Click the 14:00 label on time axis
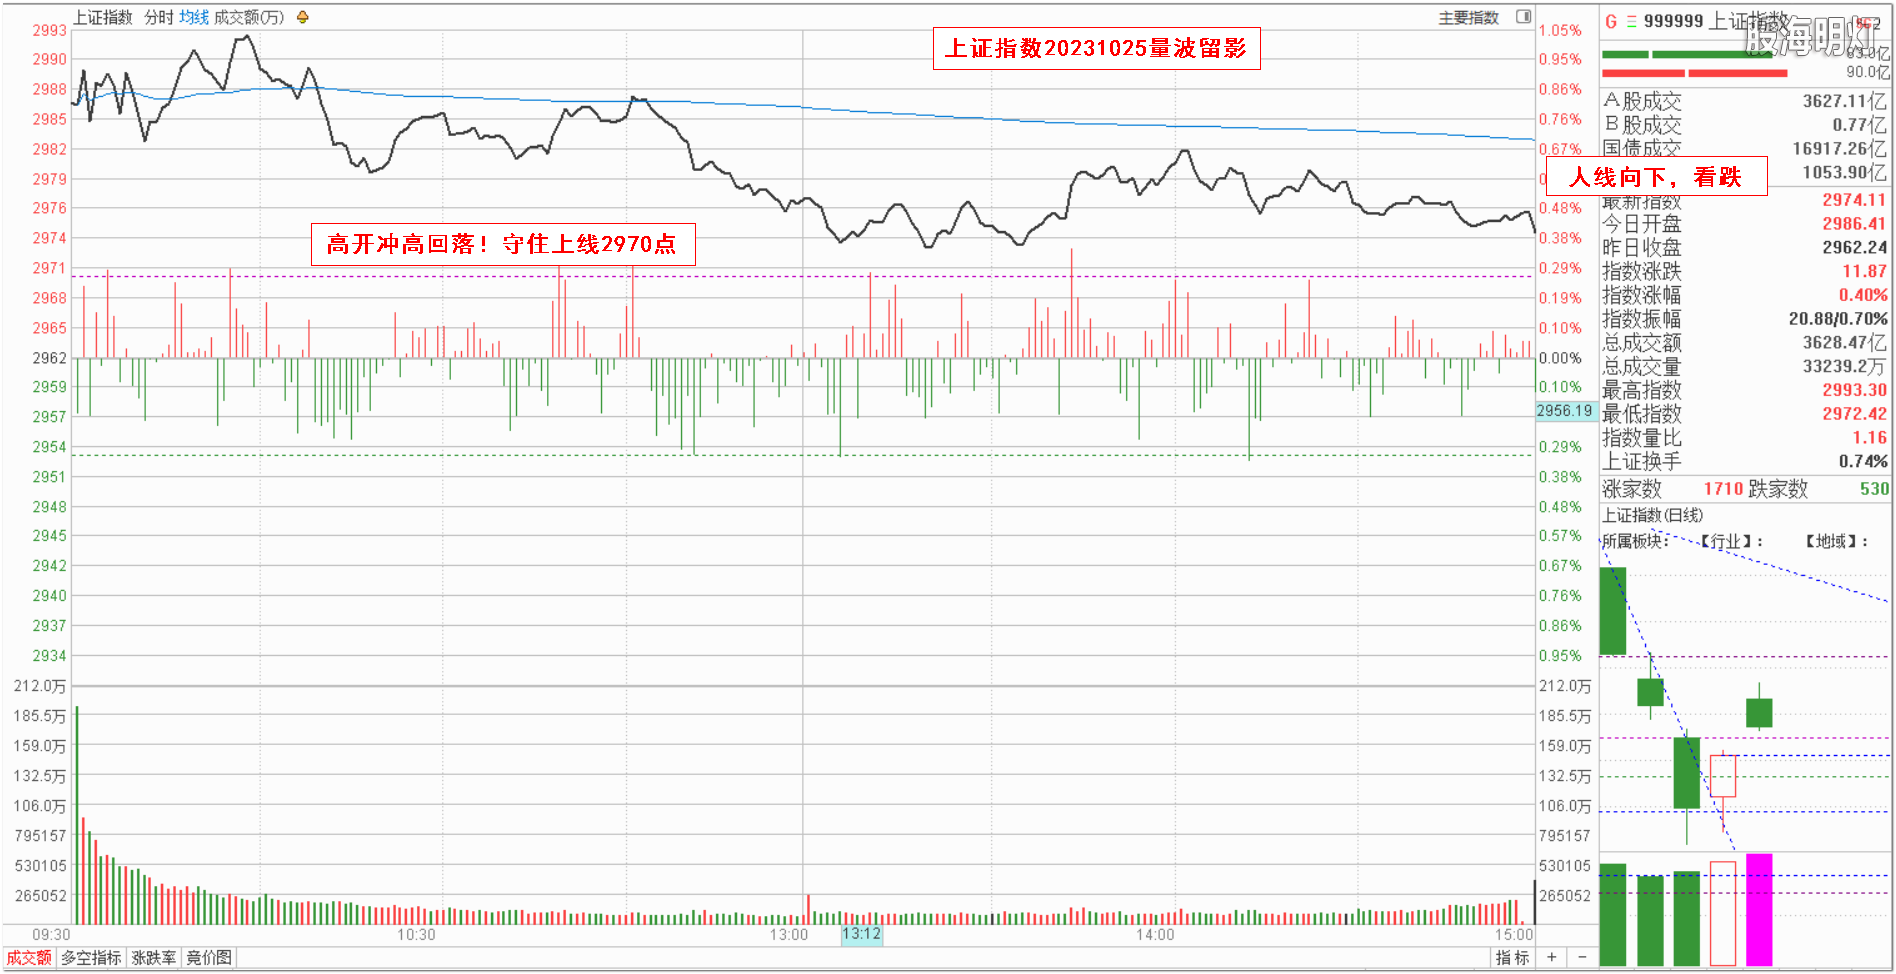The width and height of the screenshot is (1896, 974). pyautogui.click(x=1155, y=934)
